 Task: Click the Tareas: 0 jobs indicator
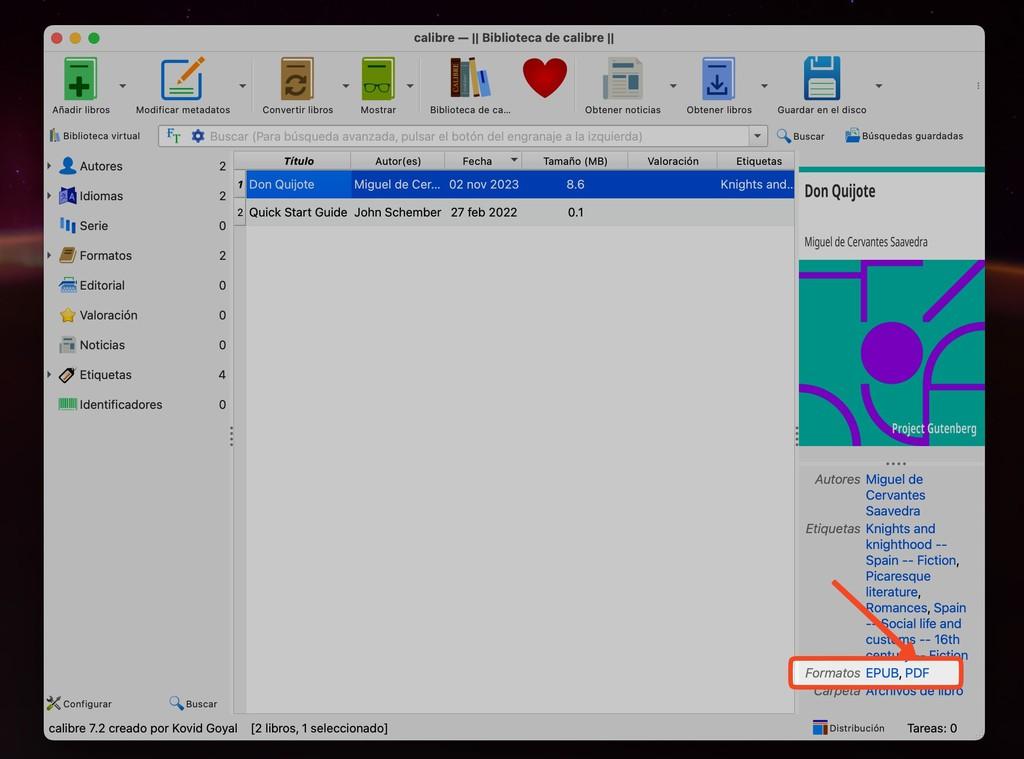click(932, 728)
